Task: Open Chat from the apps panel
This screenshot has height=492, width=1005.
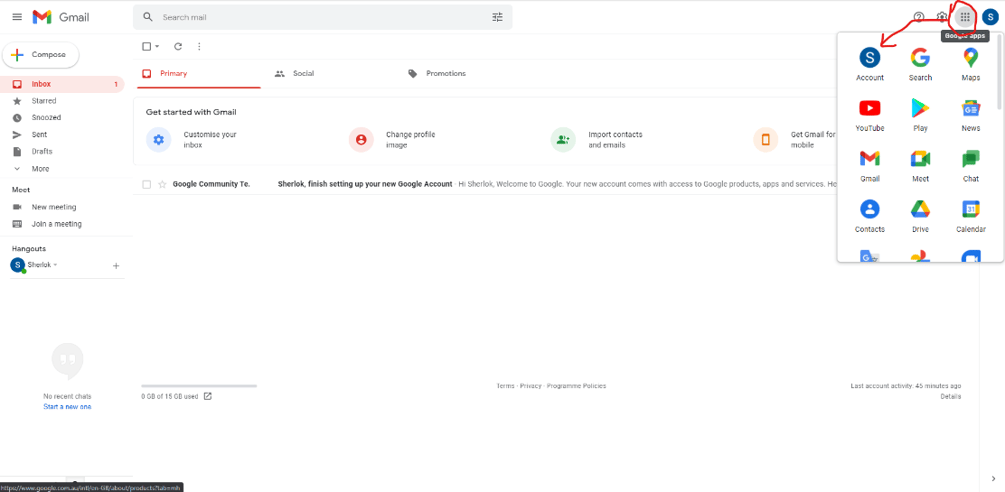Action: [970, 166]
